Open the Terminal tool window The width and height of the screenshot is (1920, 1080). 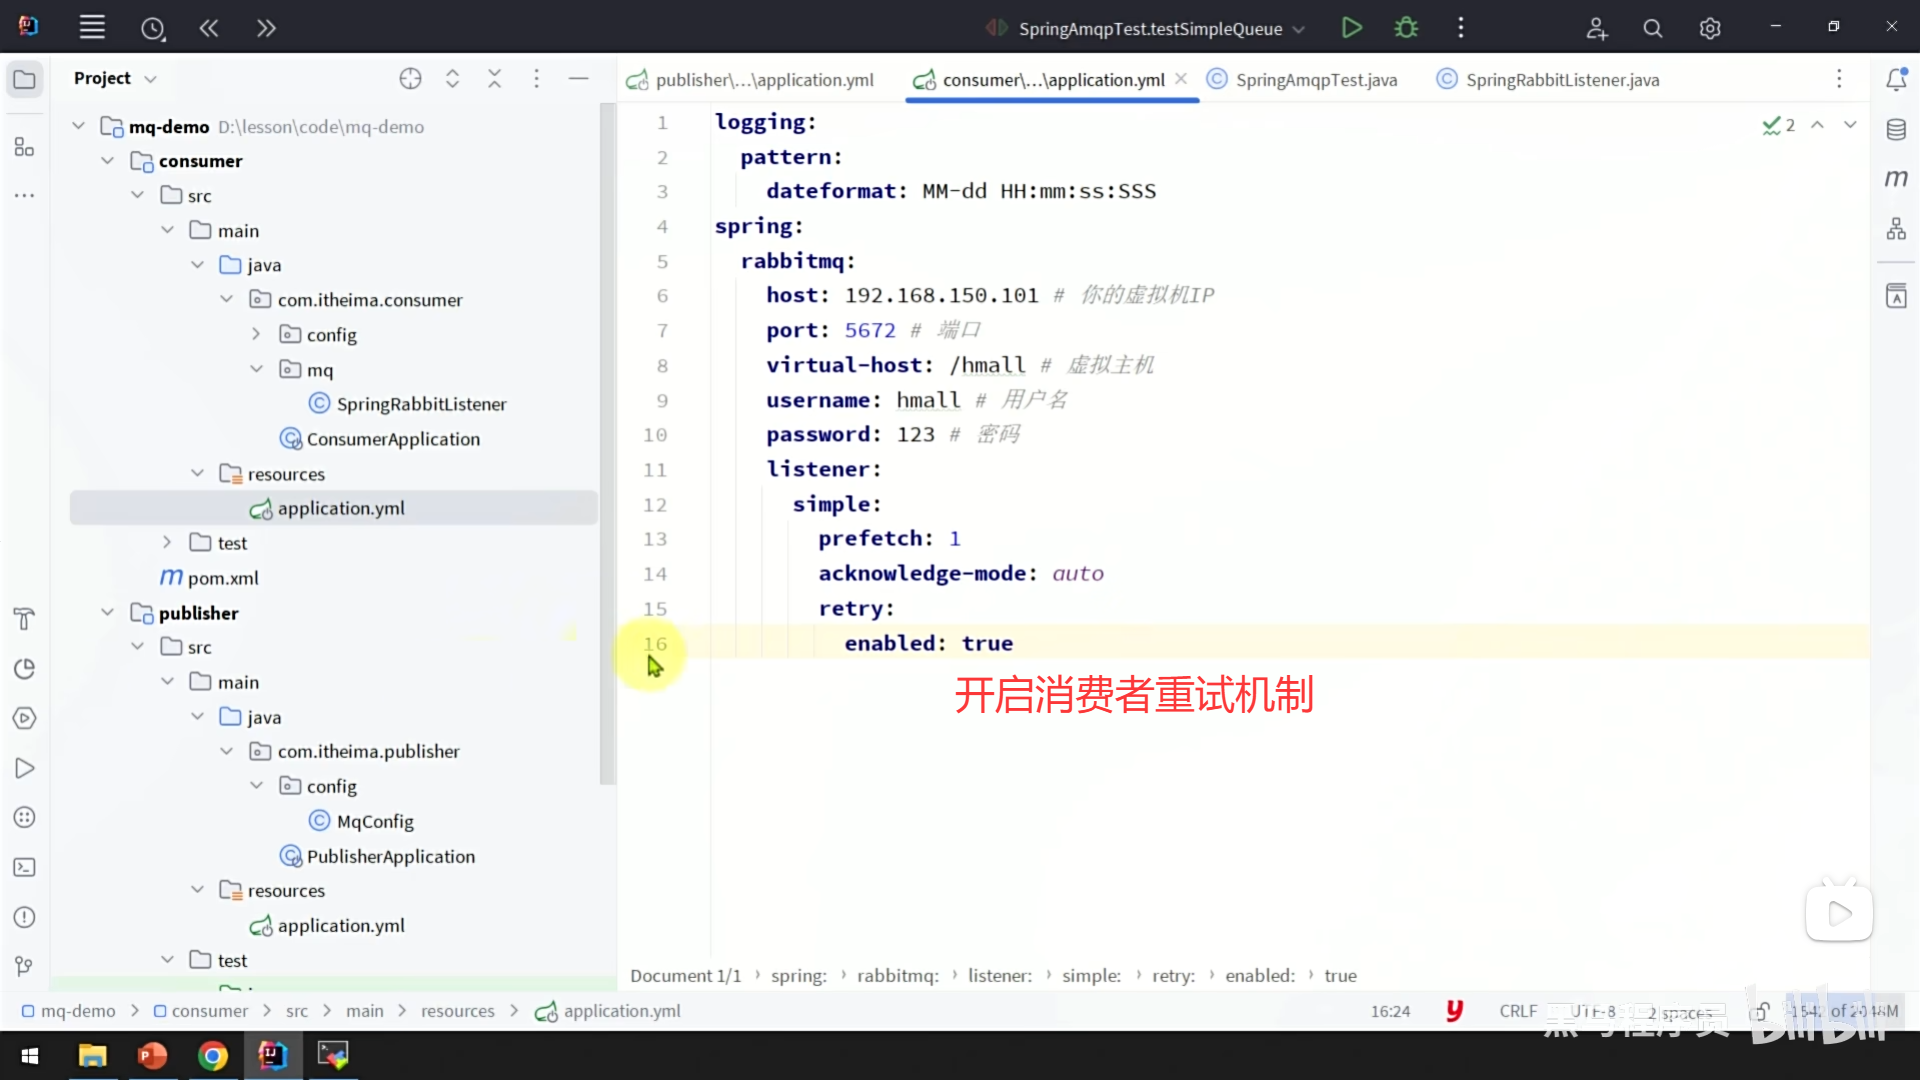pos(25,867)
